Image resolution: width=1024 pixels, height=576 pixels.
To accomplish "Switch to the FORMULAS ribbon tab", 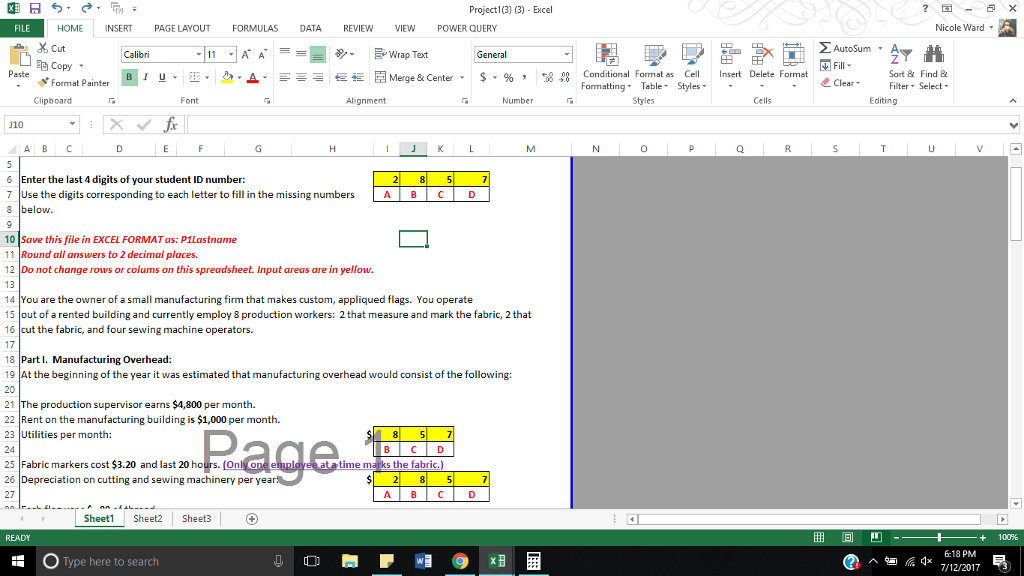I will (255, 28).
